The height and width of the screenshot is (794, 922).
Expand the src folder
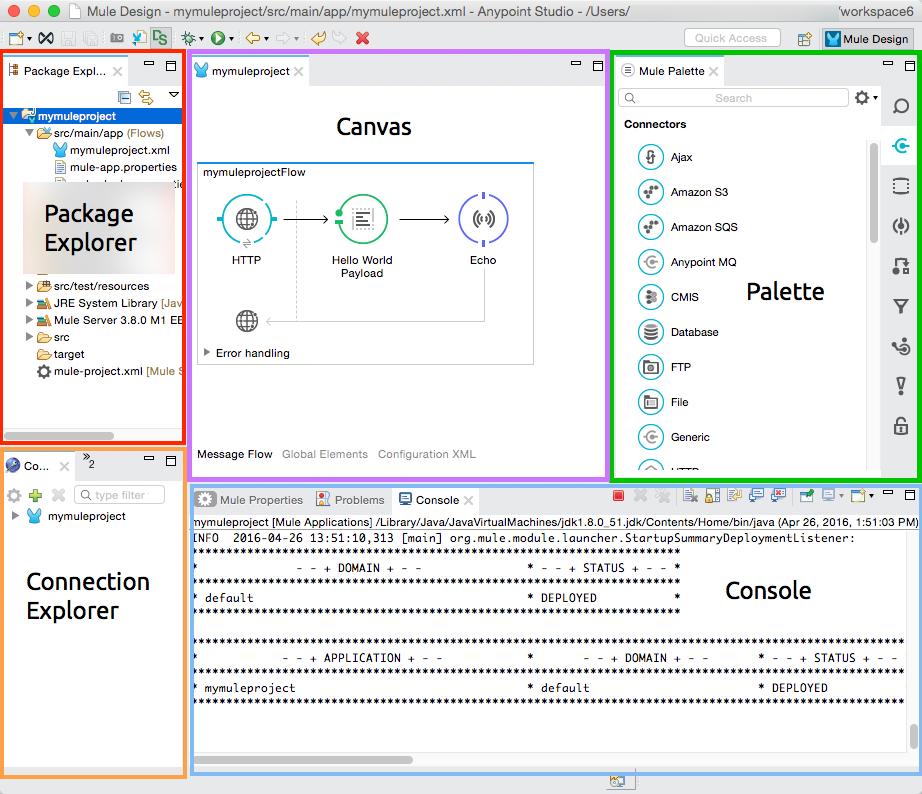click(29, 337)
